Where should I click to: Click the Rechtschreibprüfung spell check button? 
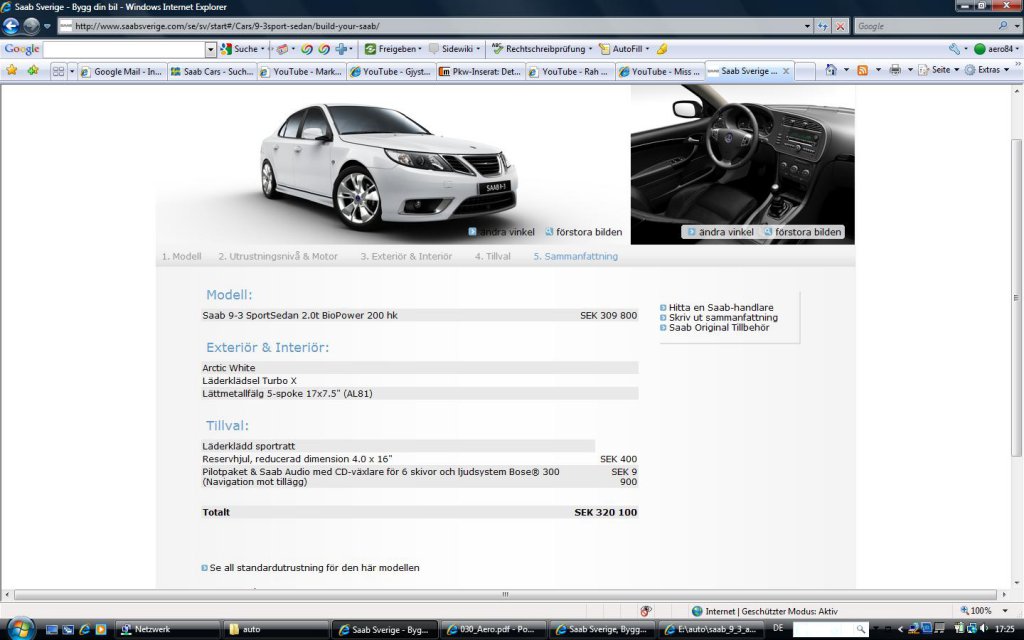point(541,49)
